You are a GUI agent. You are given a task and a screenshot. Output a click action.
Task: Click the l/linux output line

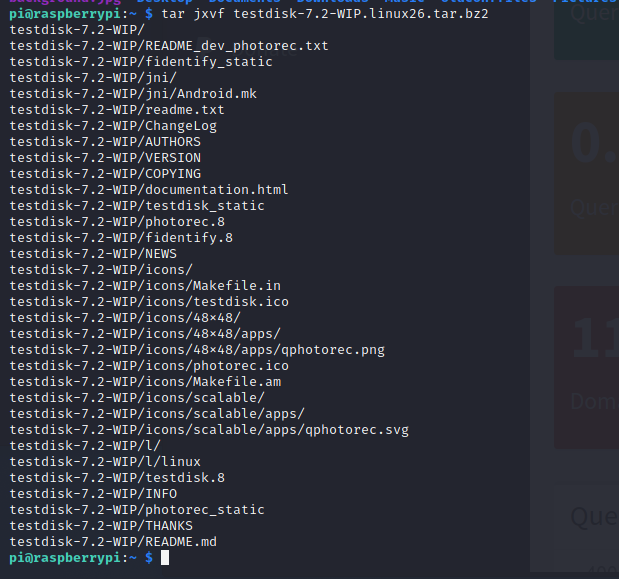pyautogui.click(x=105, y=462)
